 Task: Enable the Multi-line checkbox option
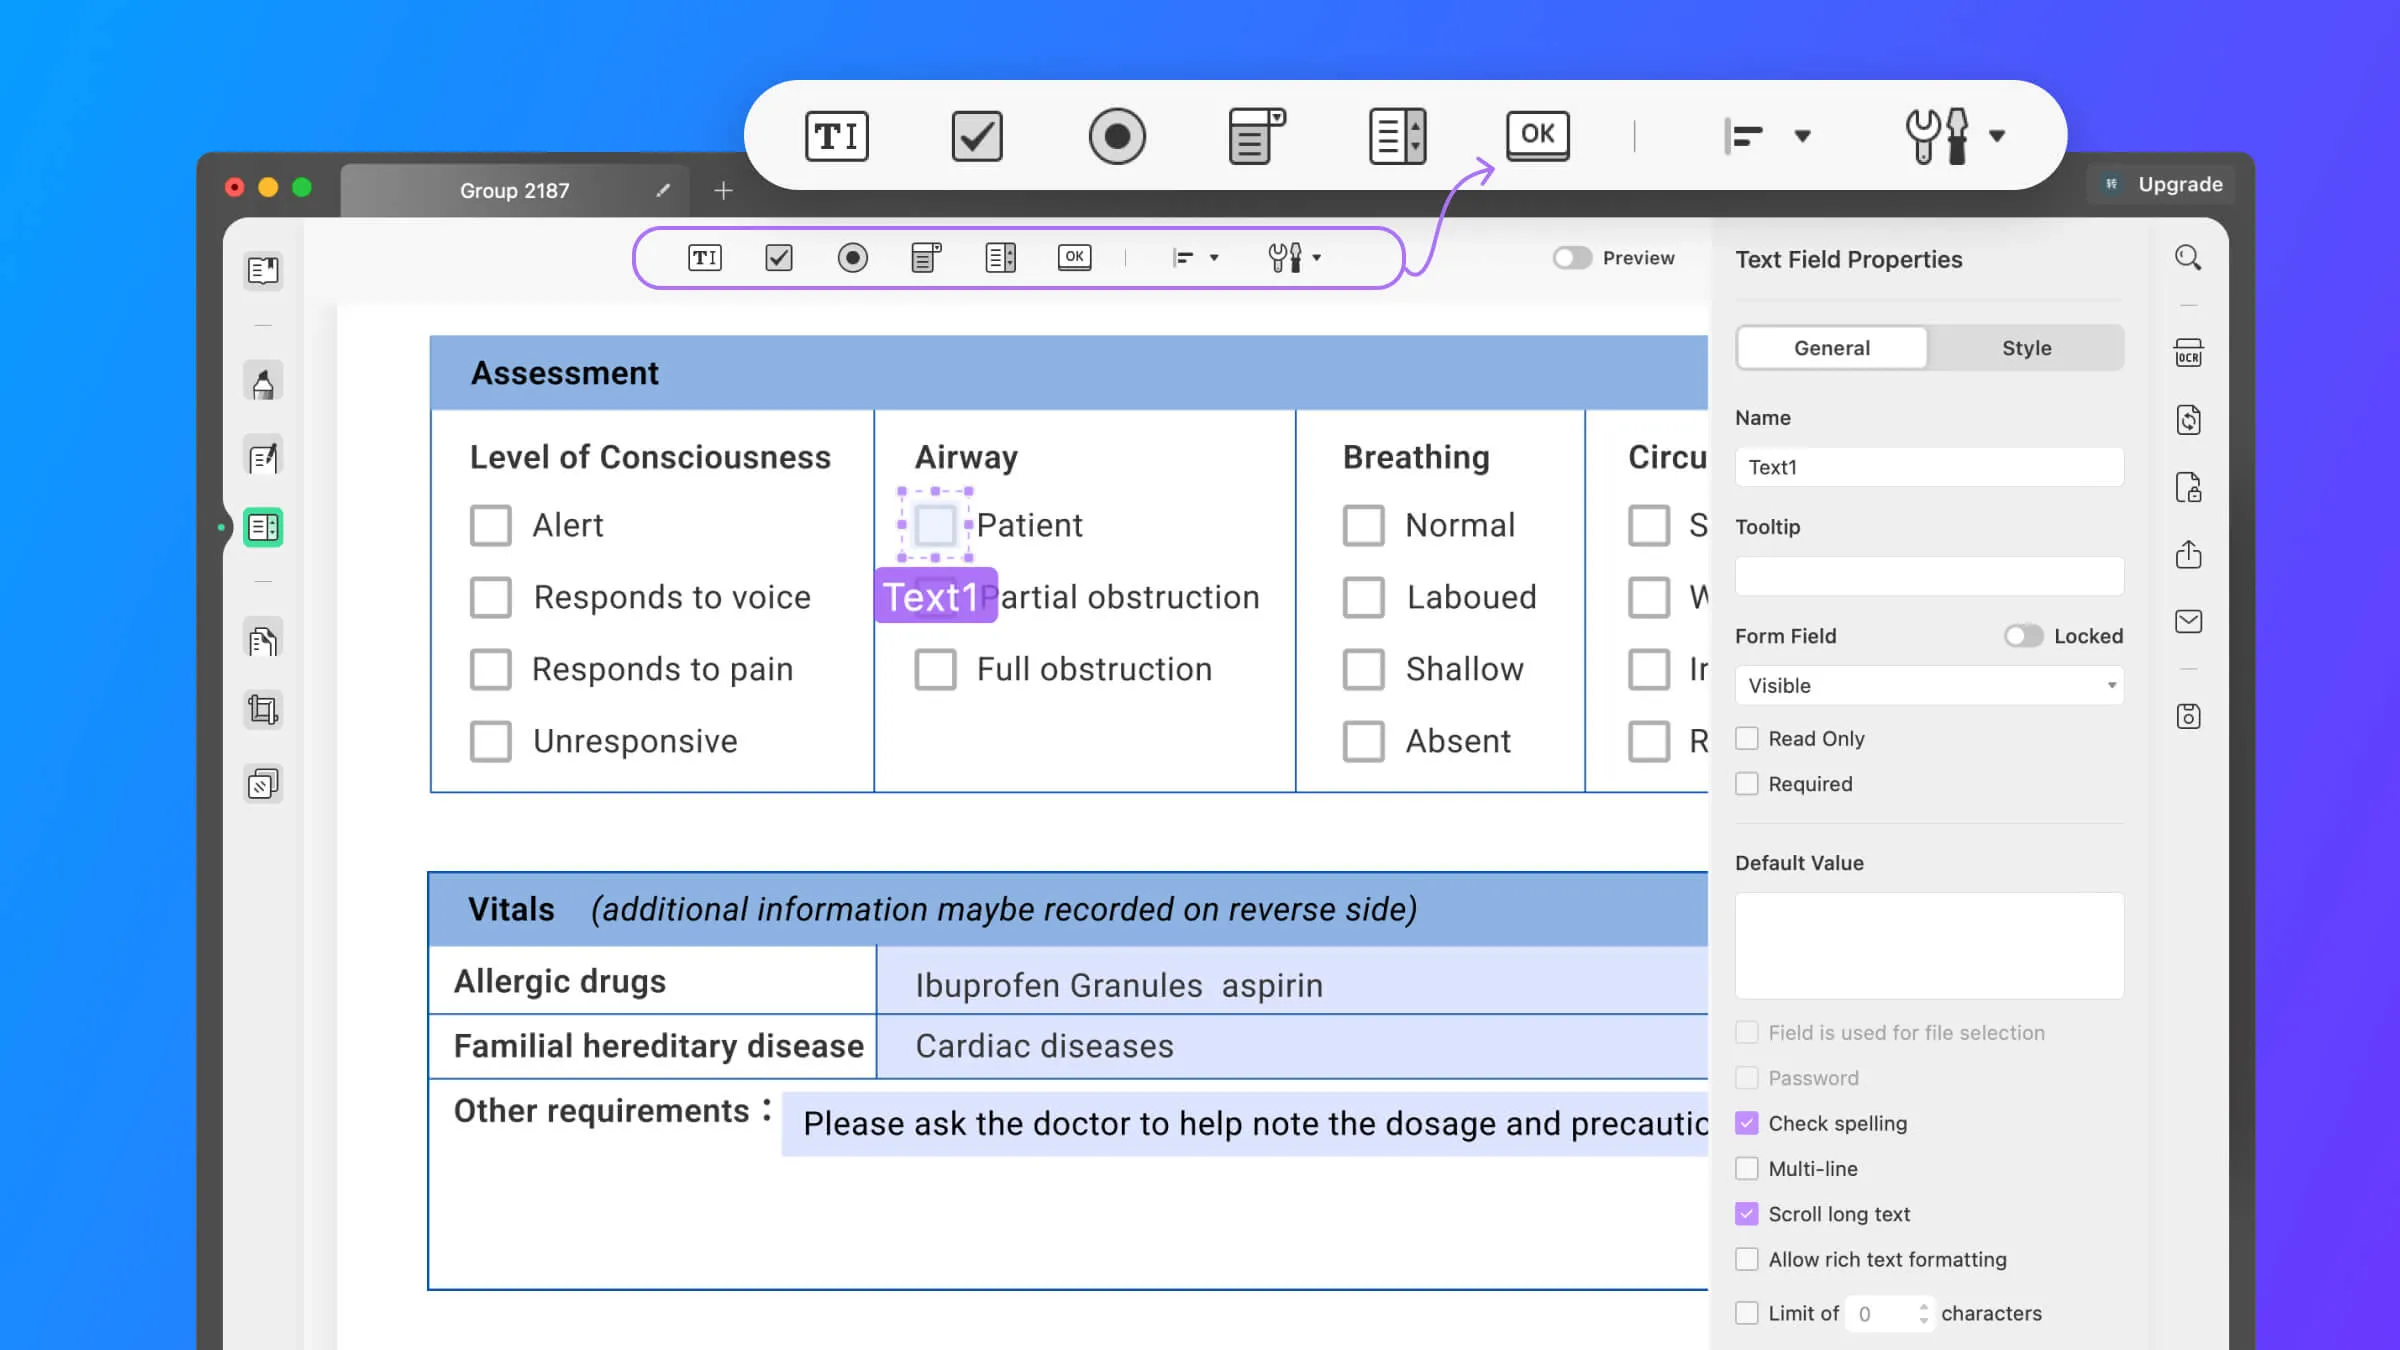[x=1747, y=1169]
